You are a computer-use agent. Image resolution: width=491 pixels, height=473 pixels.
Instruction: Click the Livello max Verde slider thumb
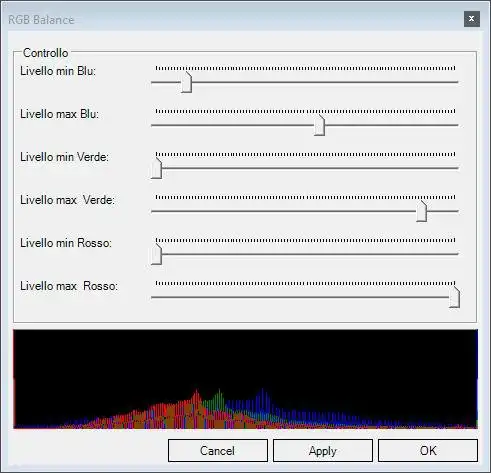(x=422, y=211)
